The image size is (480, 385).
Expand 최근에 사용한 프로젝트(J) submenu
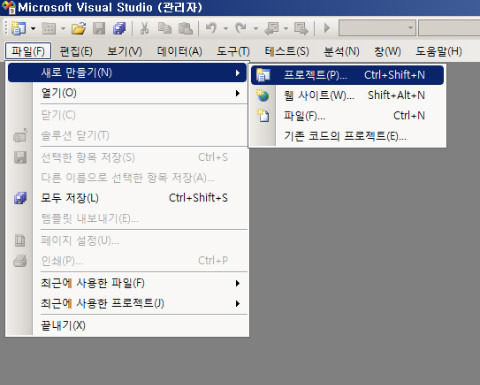(127, 304)
